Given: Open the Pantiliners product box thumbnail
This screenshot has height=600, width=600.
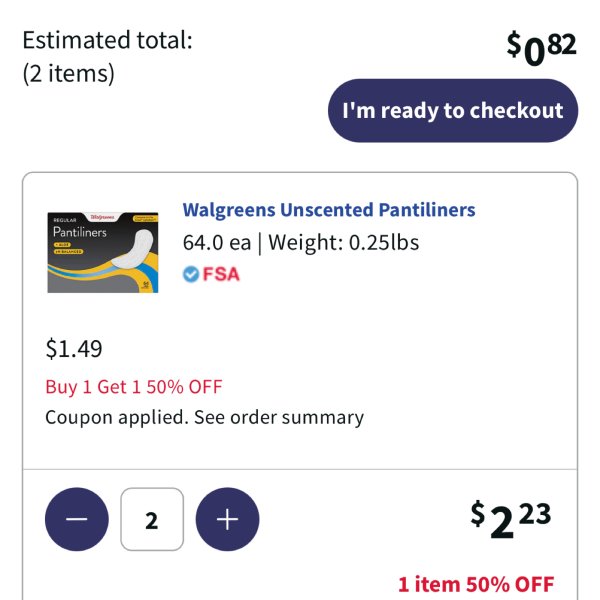Looking at the screenshot, I should (x=103, y=252).
